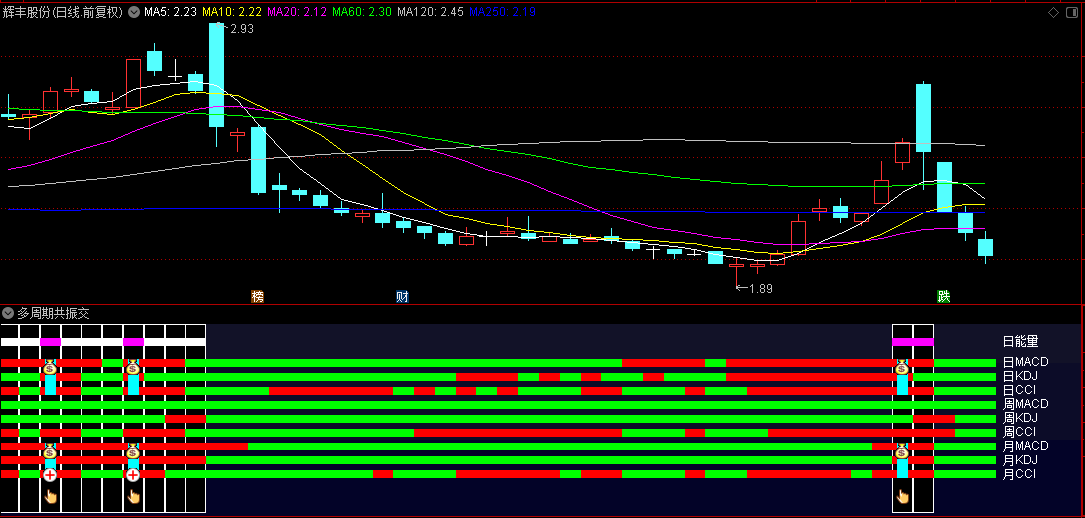
Task: Click the 日CCI row label
Action: tap(1019, 390)
